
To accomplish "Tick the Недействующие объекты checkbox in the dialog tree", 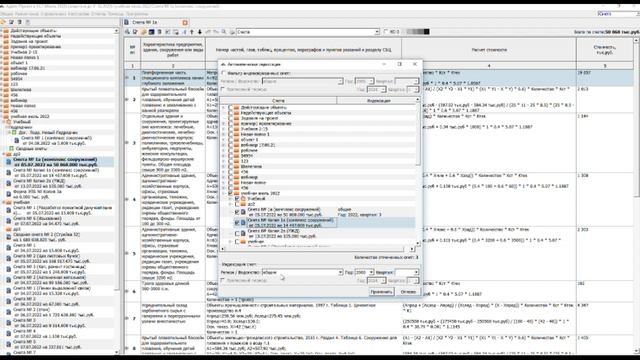I will [231, 113].
